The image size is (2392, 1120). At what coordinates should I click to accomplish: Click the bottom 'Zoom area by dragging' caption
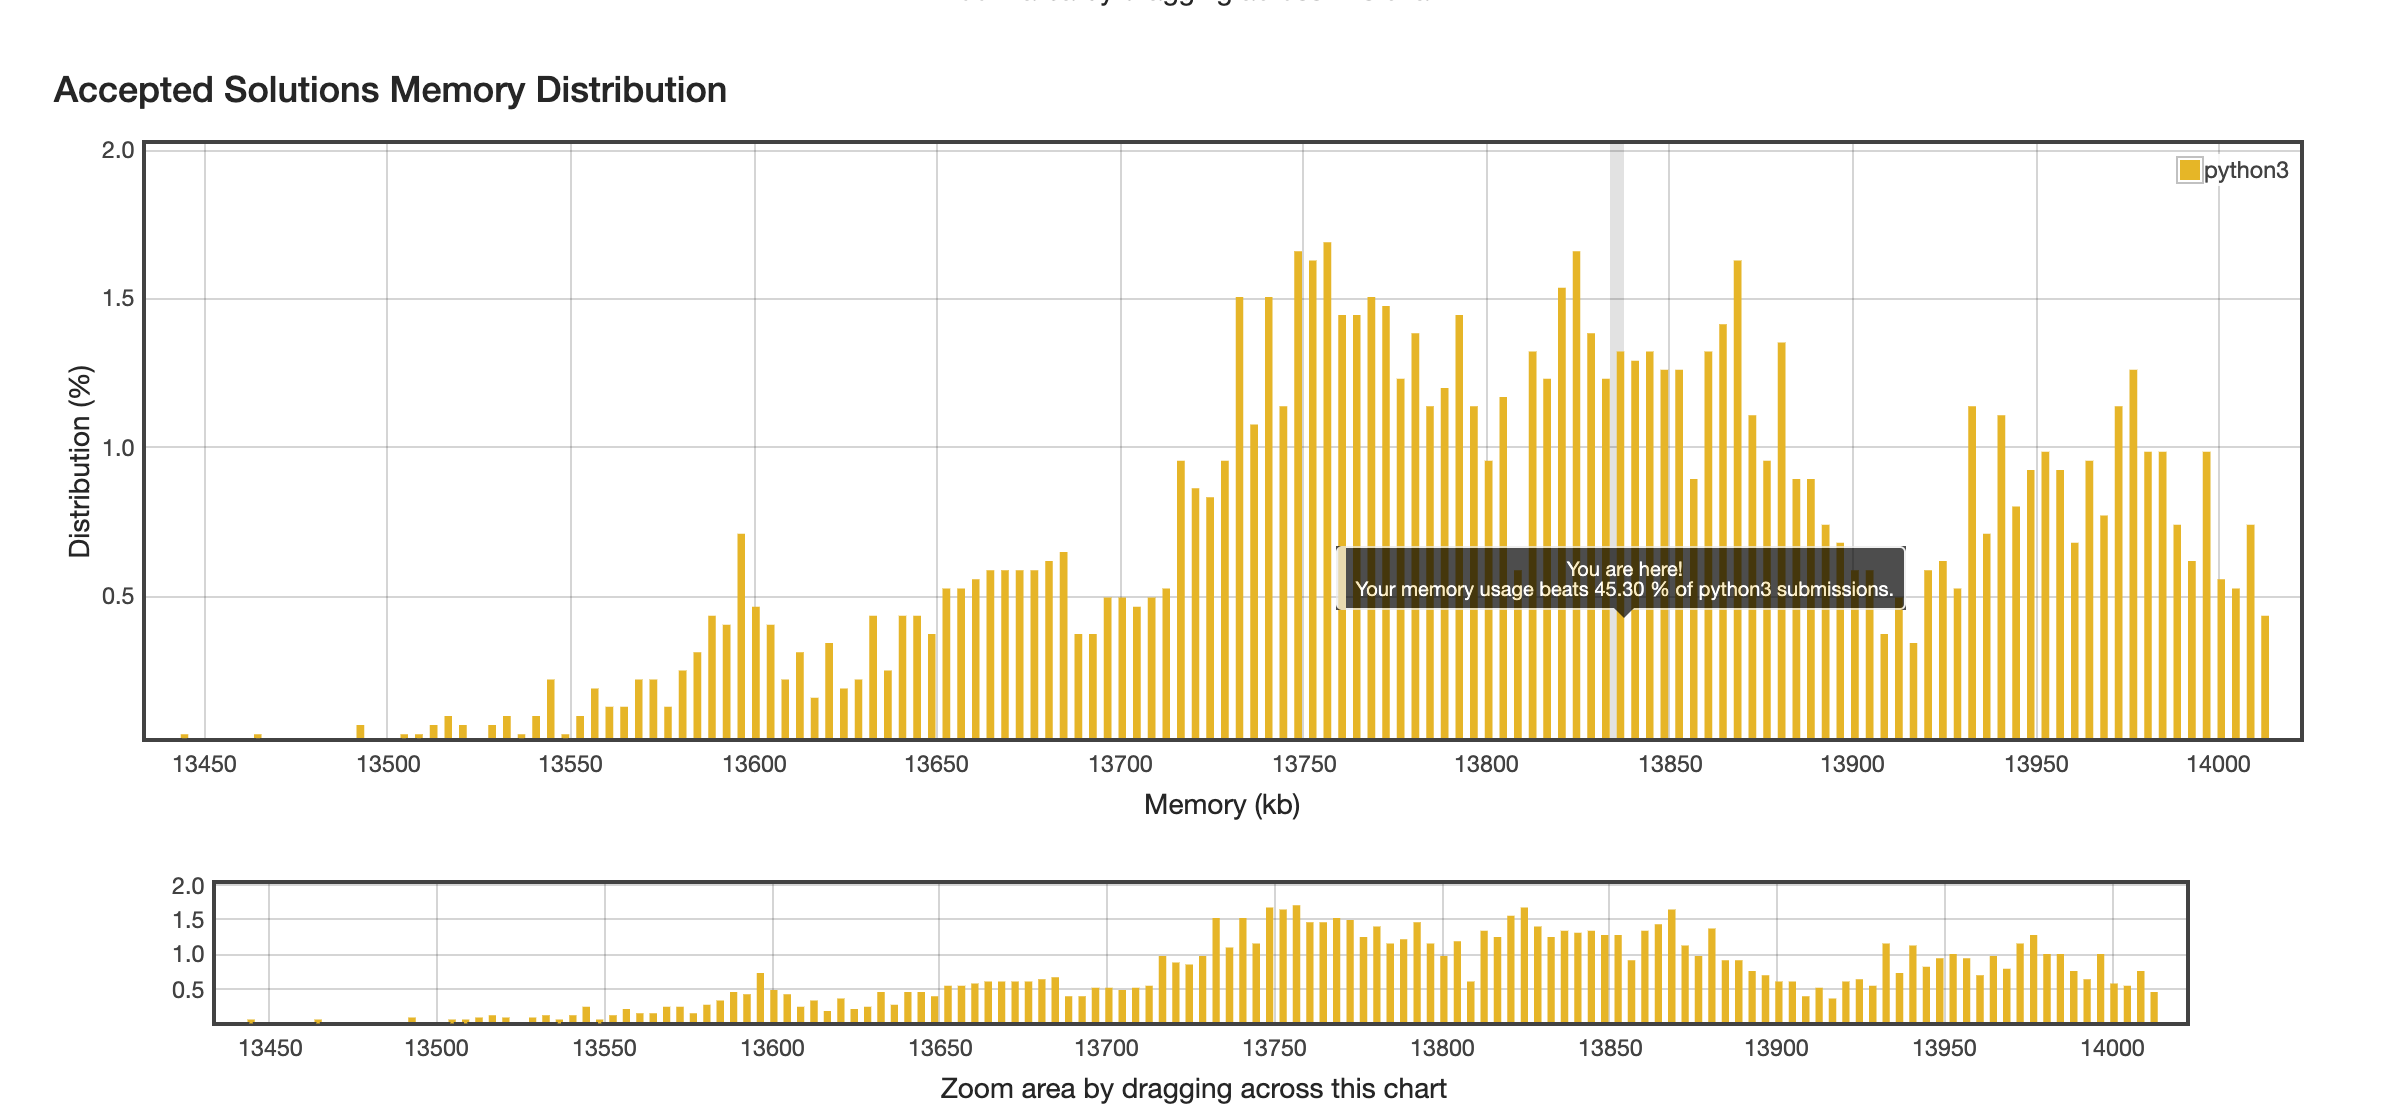1193,1089
